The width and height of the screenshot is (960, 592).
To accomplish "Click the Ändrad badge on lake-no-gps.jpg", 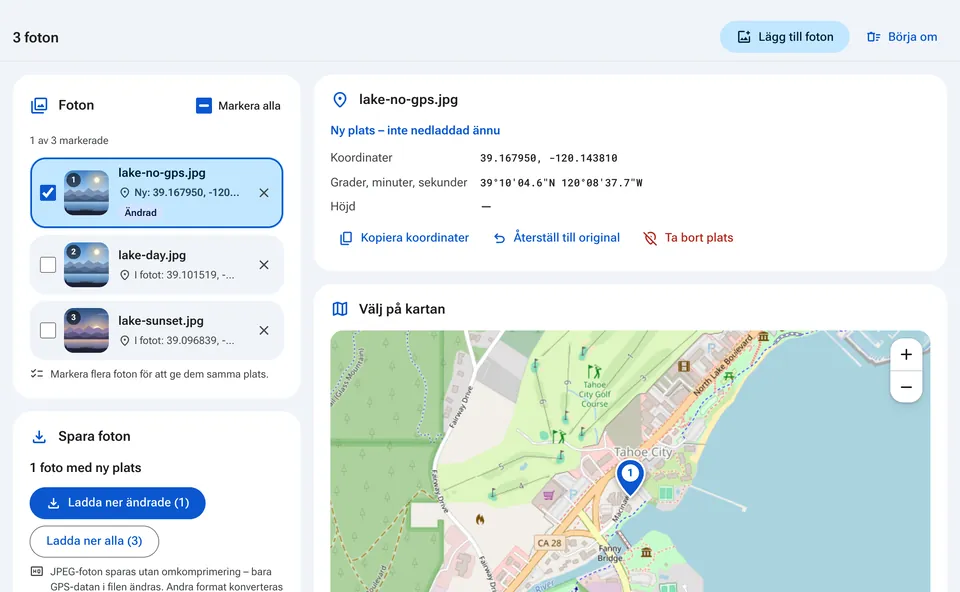I will pos(141,212).
